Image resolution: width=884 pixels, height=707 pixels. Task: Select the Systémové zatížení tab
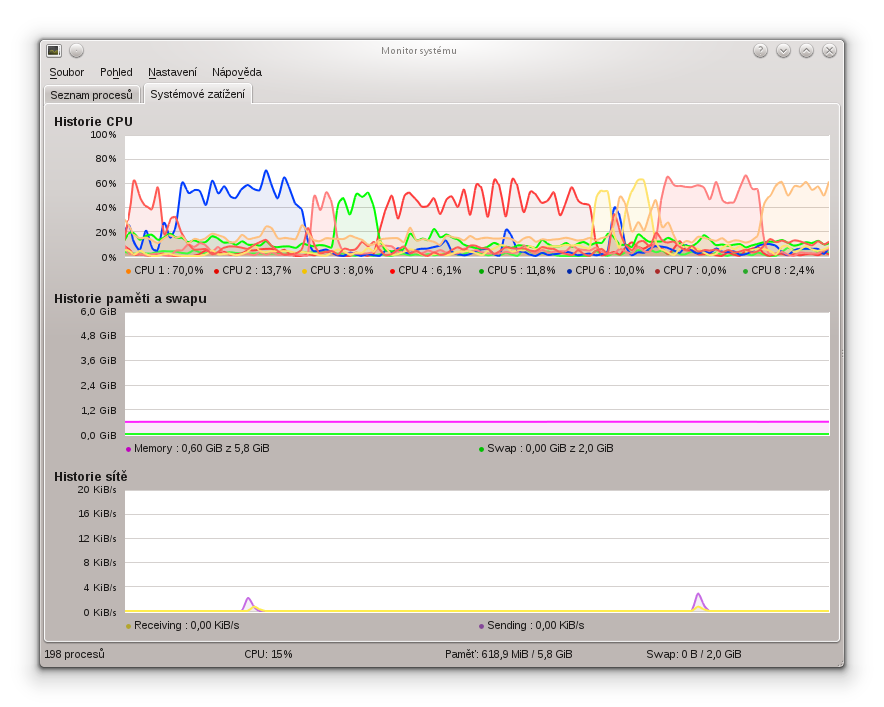[197, 94]
